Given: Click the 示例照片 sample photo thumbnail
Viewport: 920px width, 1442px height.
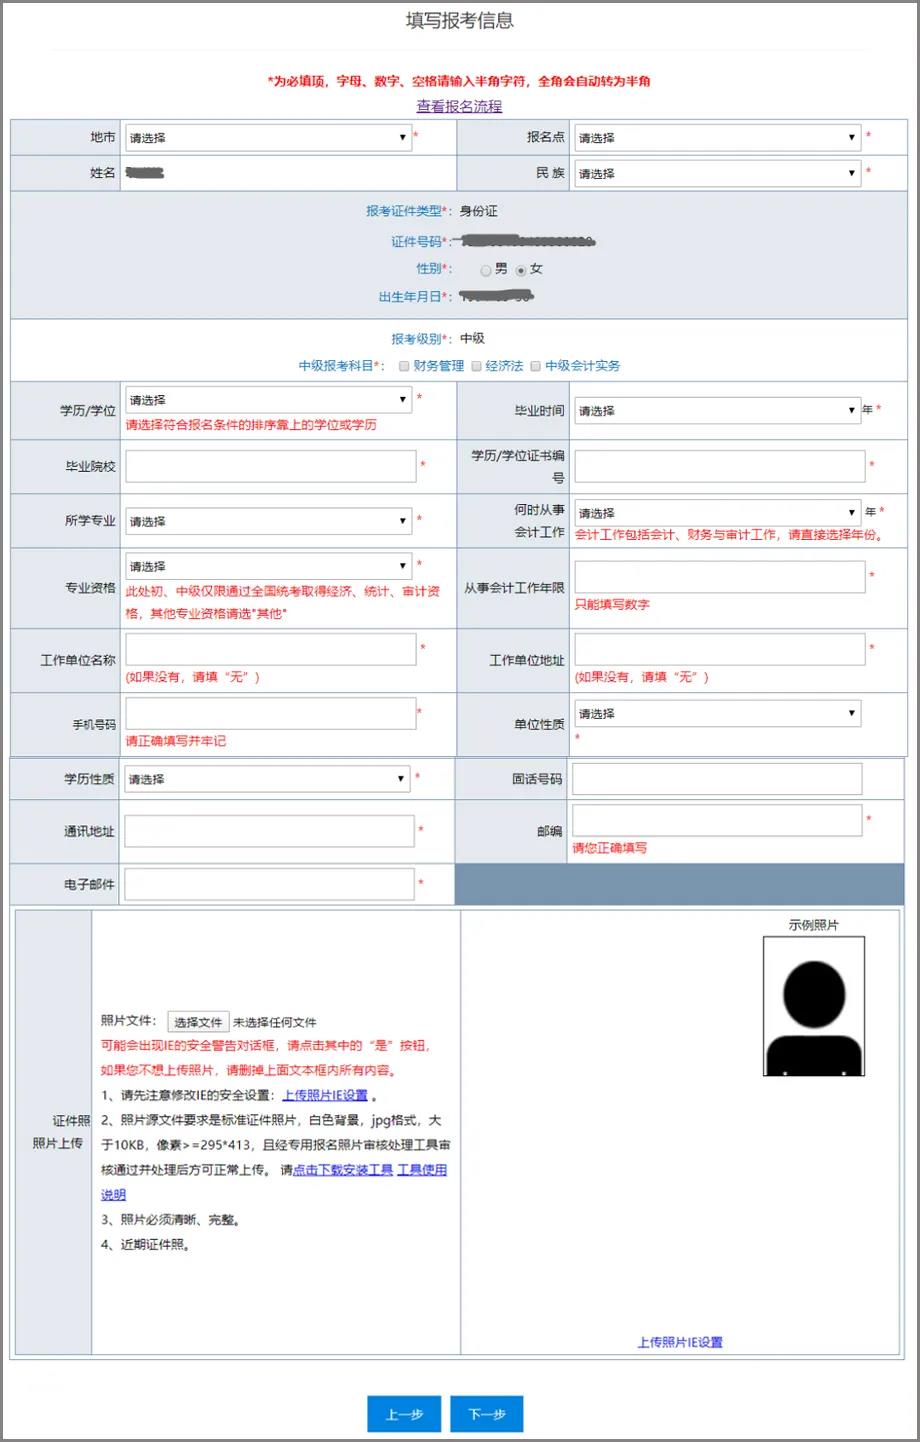Looking at the screenshot, I should (x=814, y=1006).
